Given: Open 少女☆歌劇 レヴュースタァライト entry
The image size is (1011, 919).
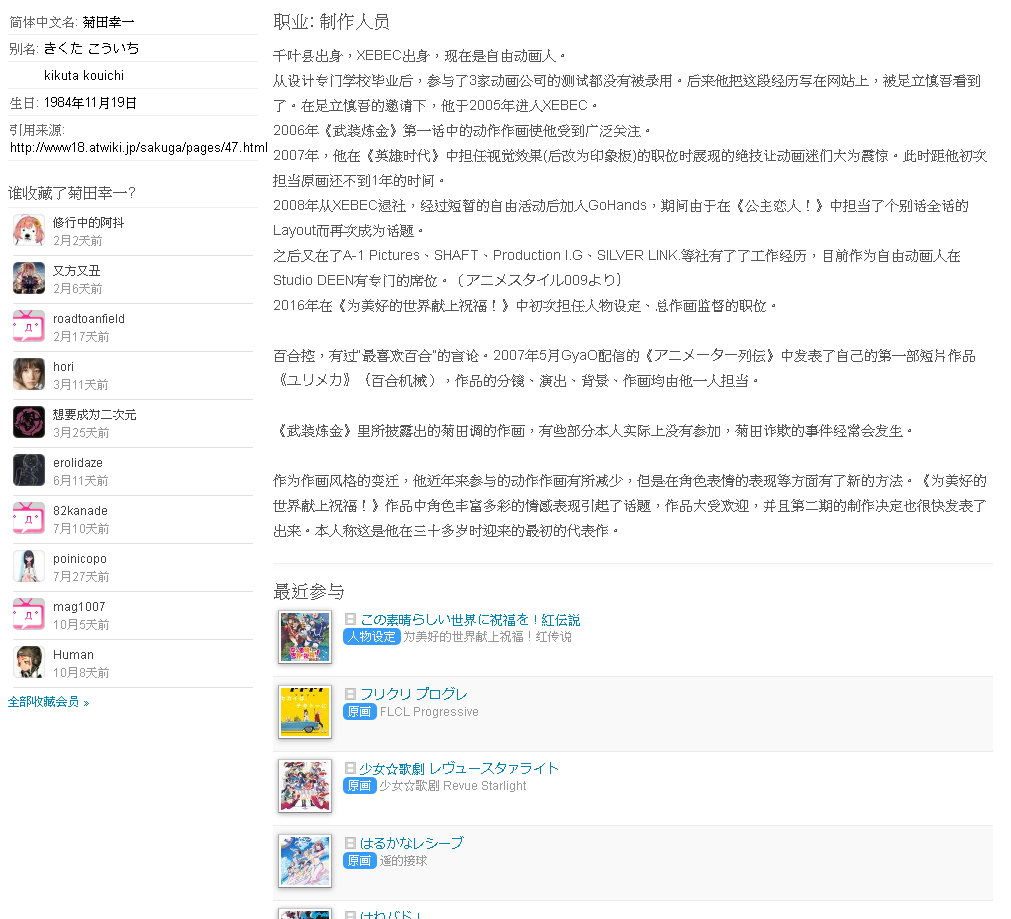Looking at the screenshot, I should click(459, 768).
